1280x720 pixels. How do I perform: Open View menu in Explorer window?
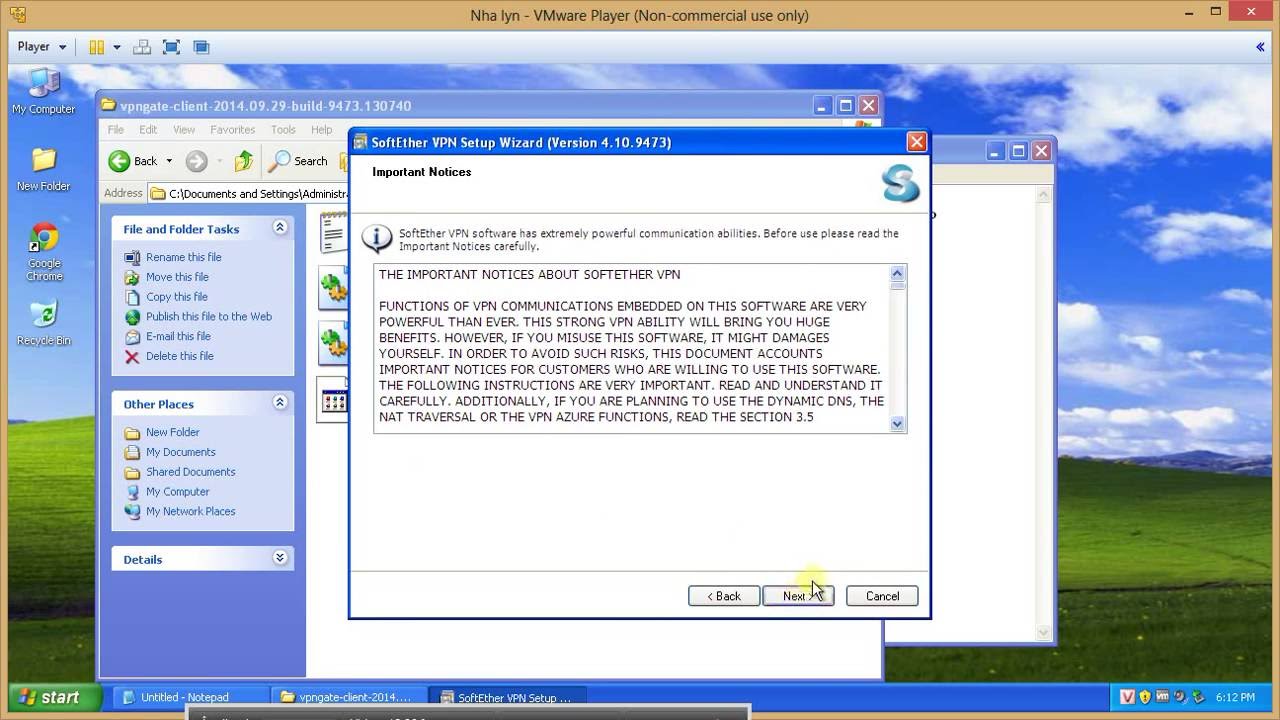coord(184,130)
